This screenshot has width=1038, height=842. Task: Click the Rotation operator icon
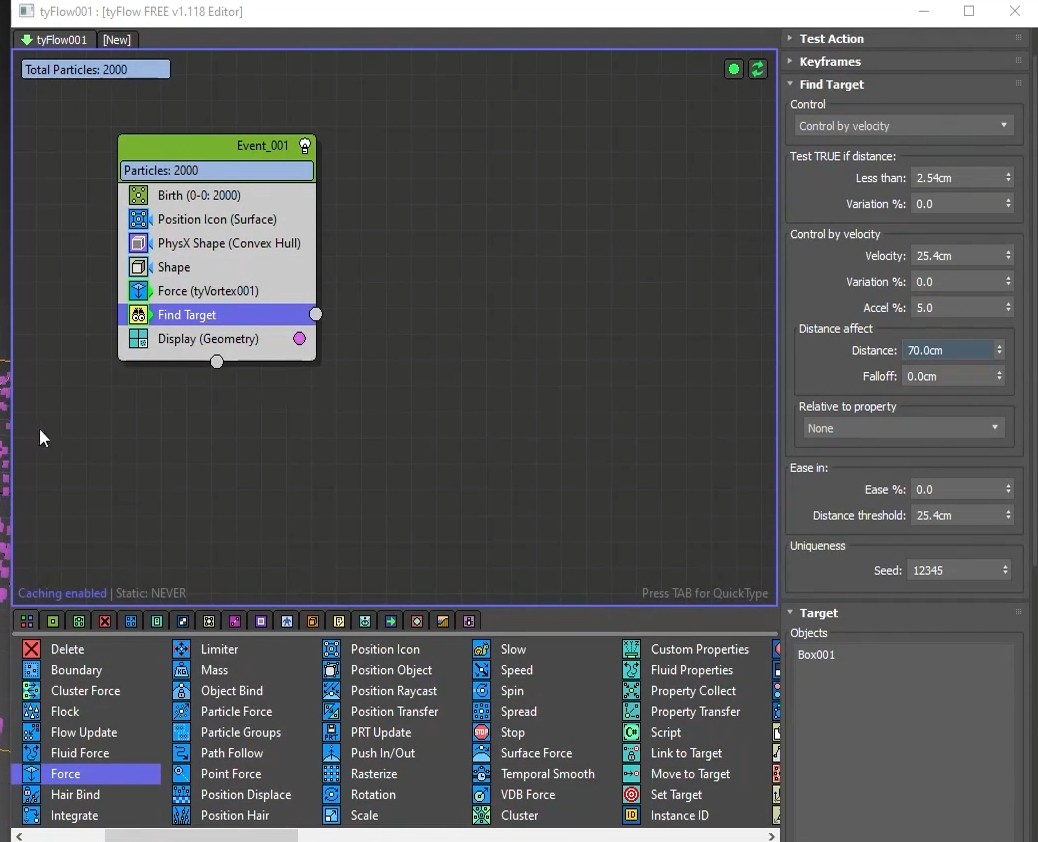331,795
